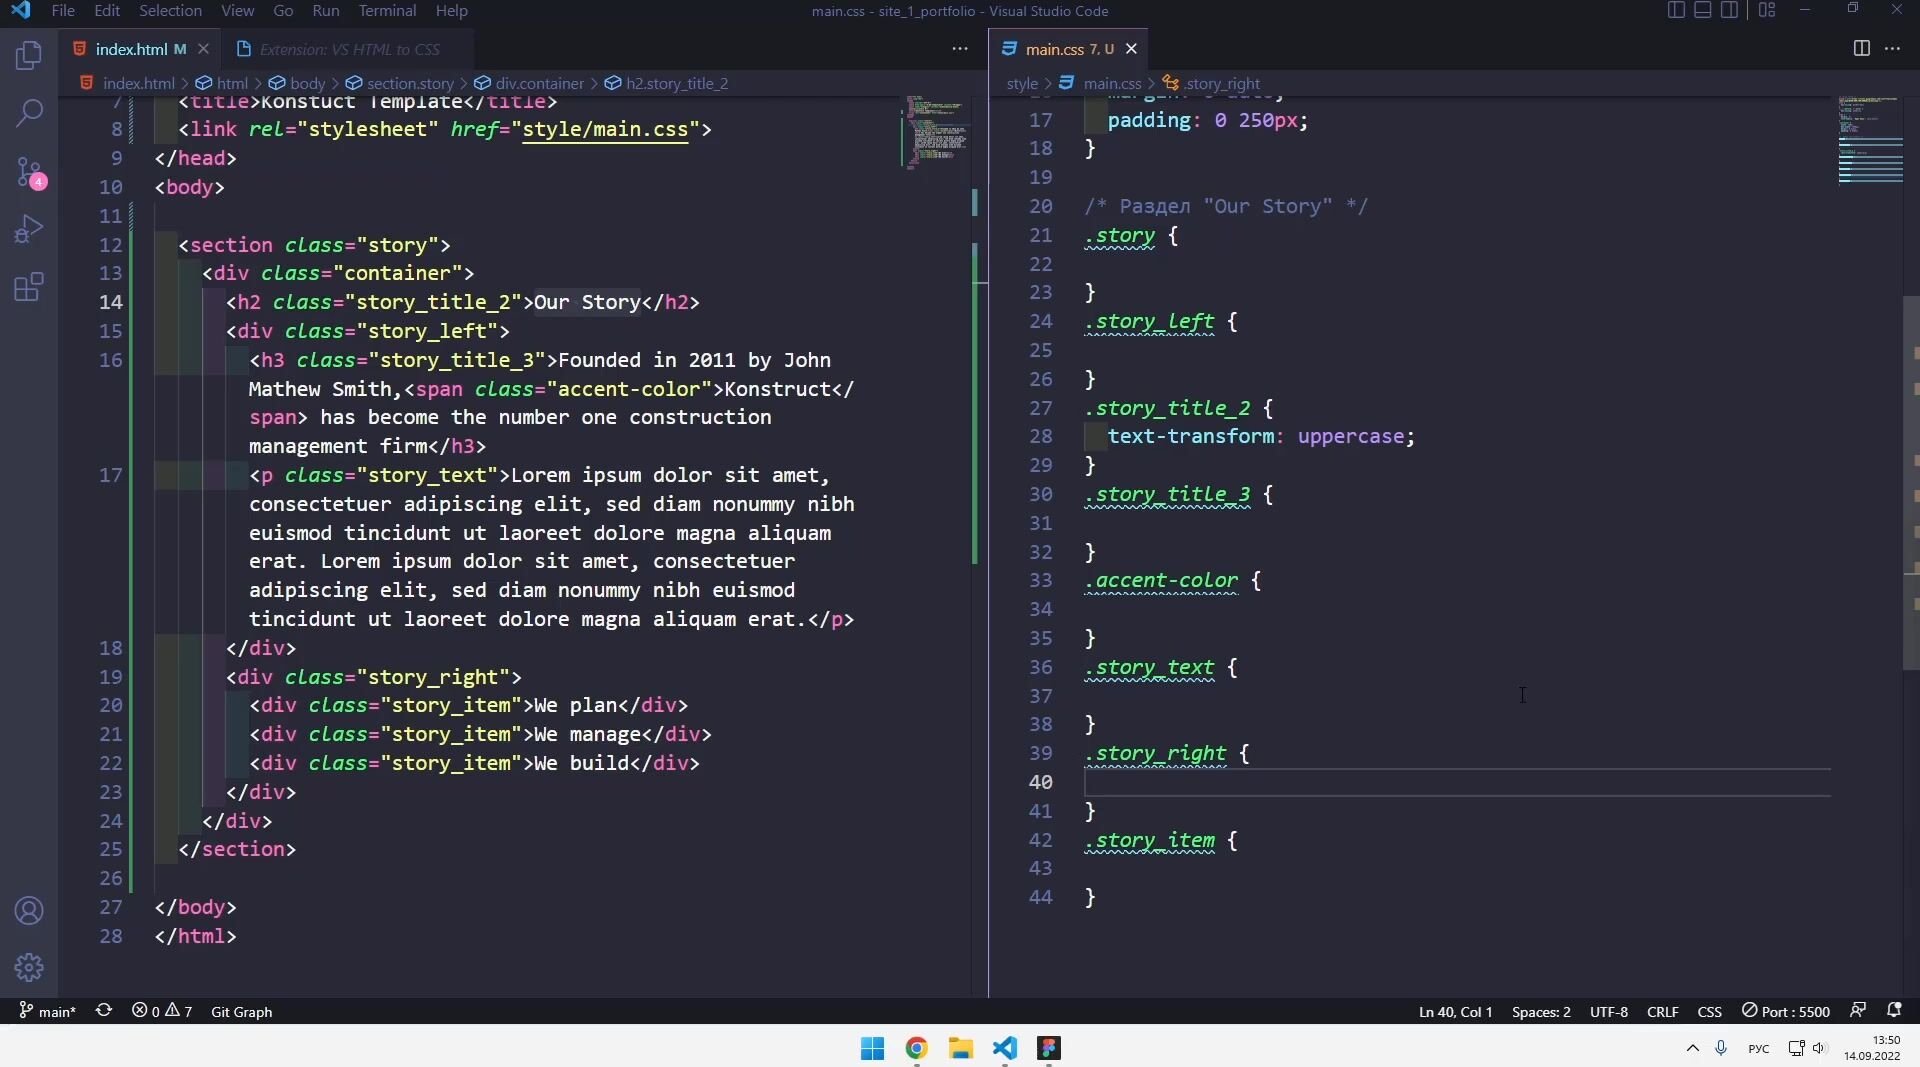Open the Accounts menu icon
This screenshot has width=1920, height=1067.
[29, 911]
